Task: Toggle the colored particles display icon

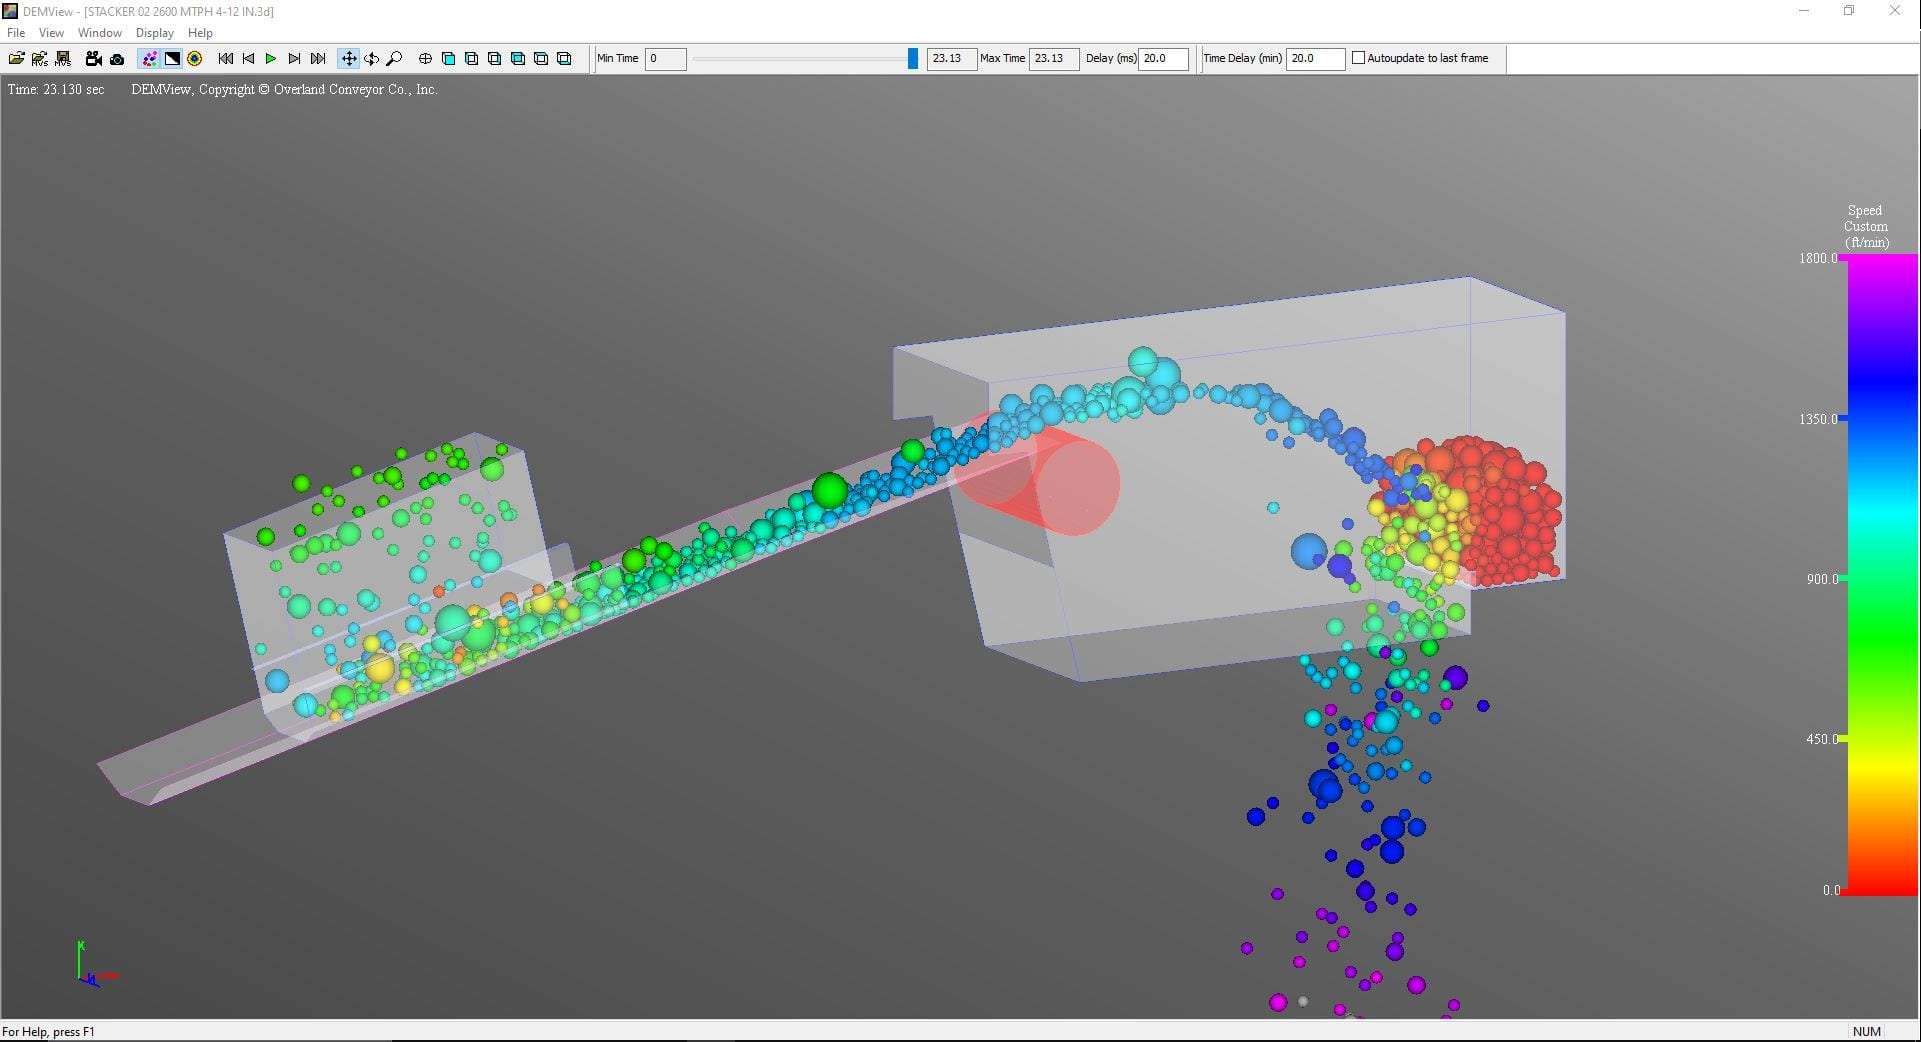Action: 149,59
